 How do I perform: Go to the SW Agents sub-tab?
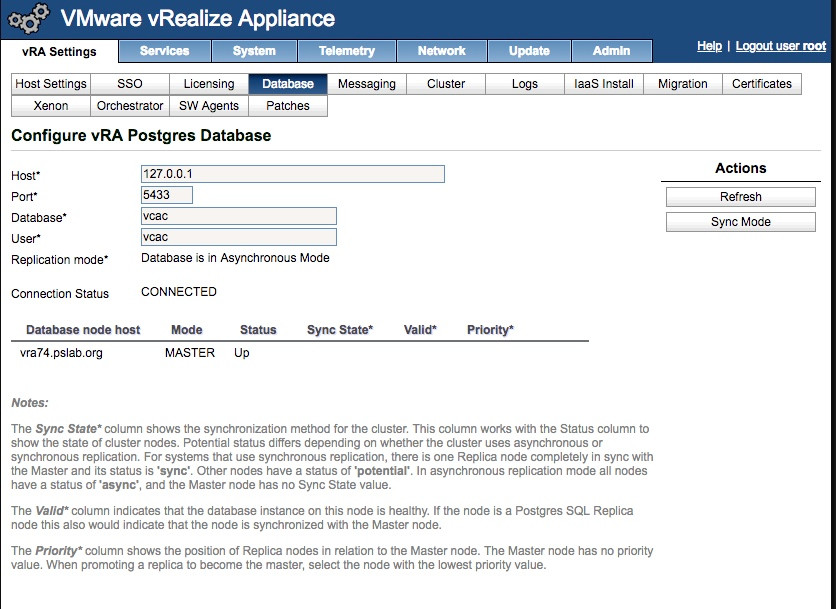point(208,106)
